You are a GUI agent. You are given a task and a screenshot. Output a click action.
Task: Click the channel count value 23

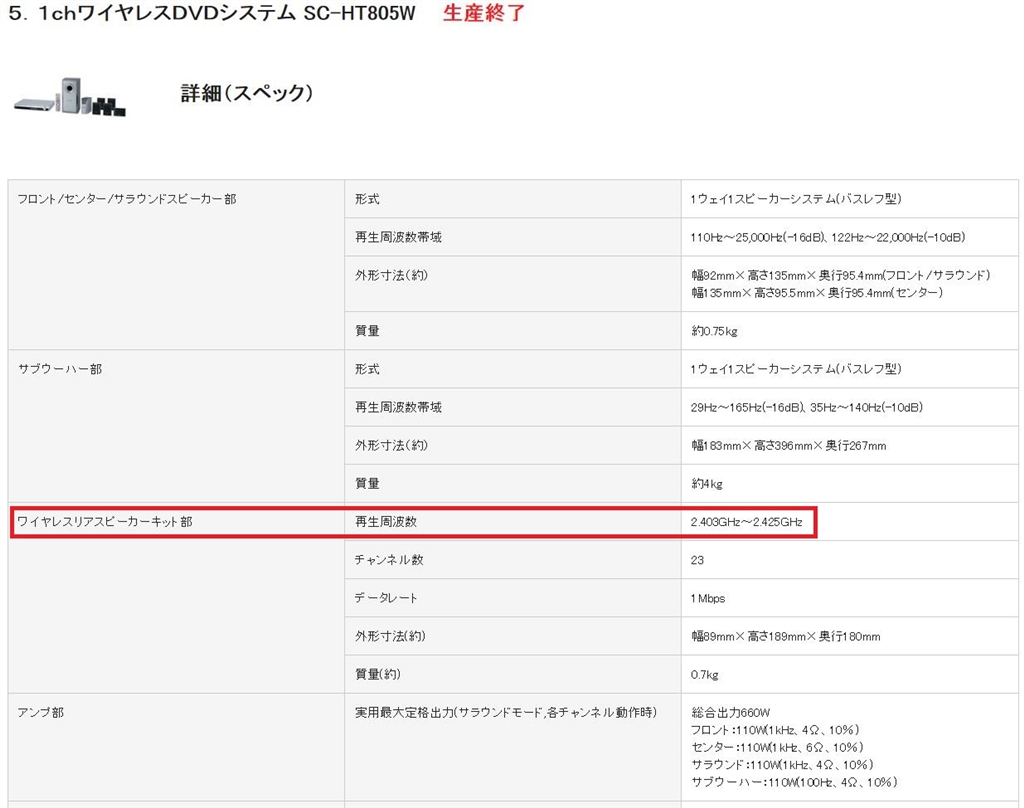(697, 560)
